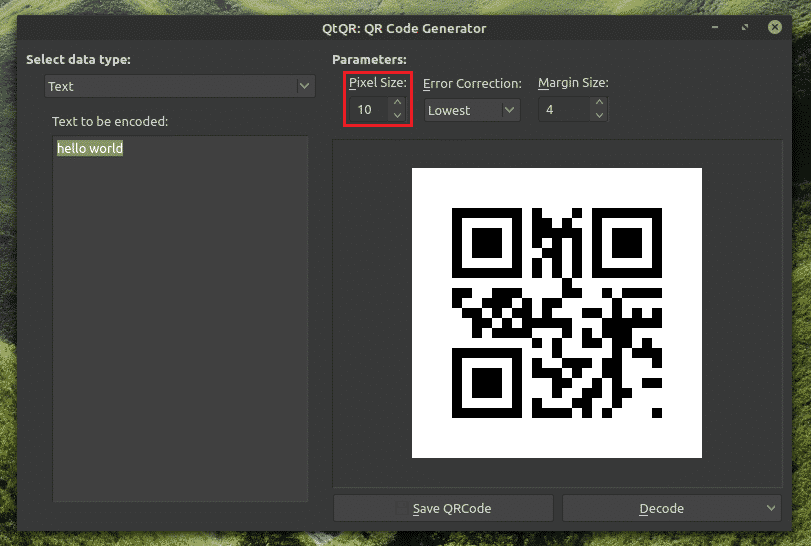Click the 'hello world' text in the editor
The image size is (811, 546).
90,148
